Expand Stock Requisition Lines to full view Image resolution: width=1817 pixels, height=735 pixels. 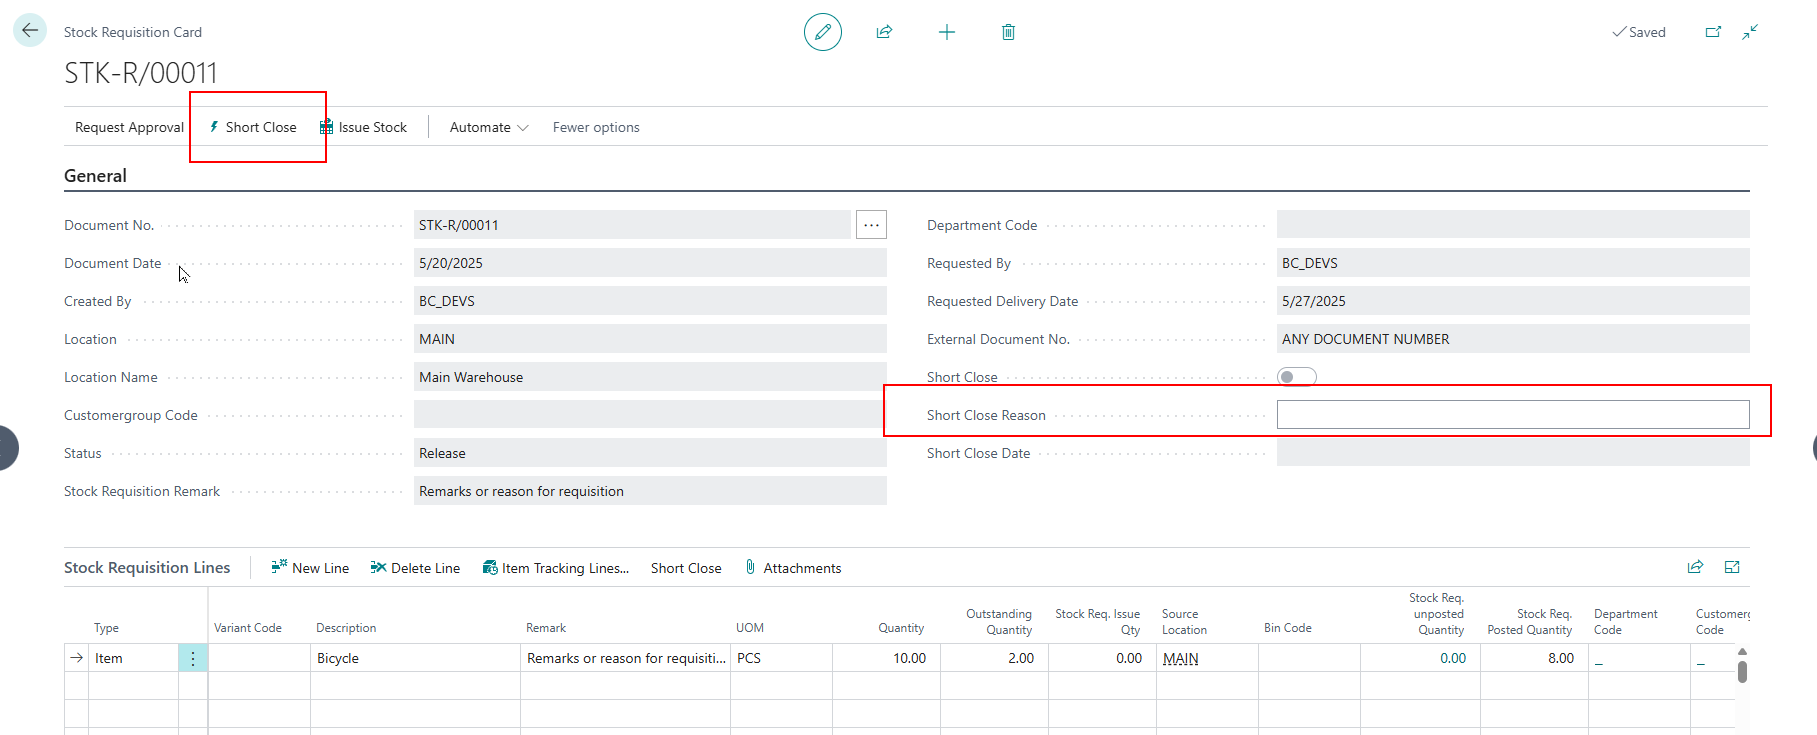click(1732, 567)
